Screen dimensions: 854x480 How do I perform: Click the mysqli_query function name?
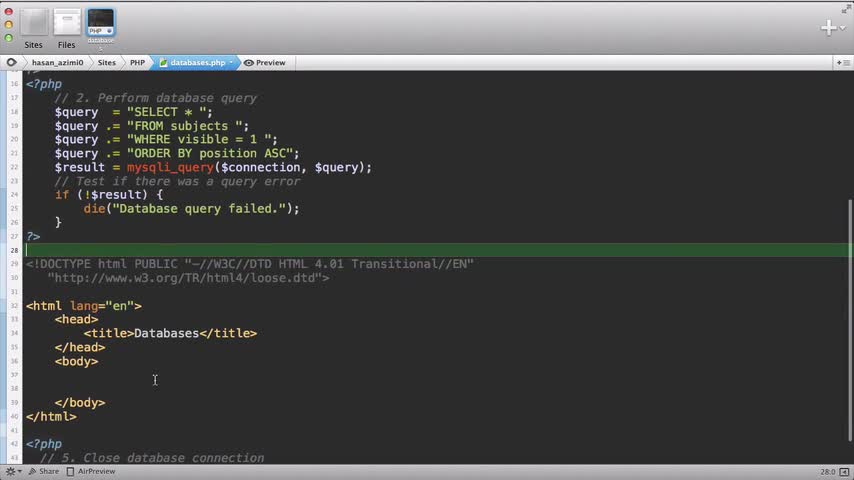pyautogui.click(x=170, y=167)
